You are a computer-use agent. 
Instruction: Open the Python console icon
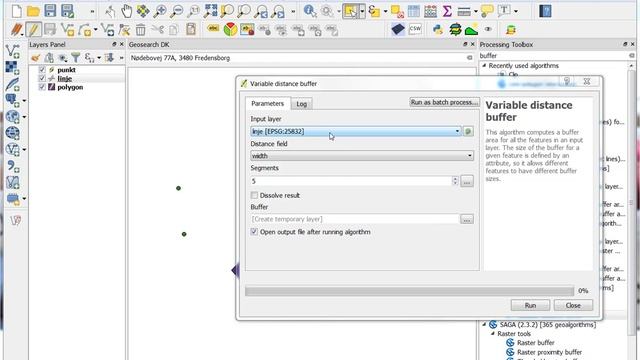438,30
